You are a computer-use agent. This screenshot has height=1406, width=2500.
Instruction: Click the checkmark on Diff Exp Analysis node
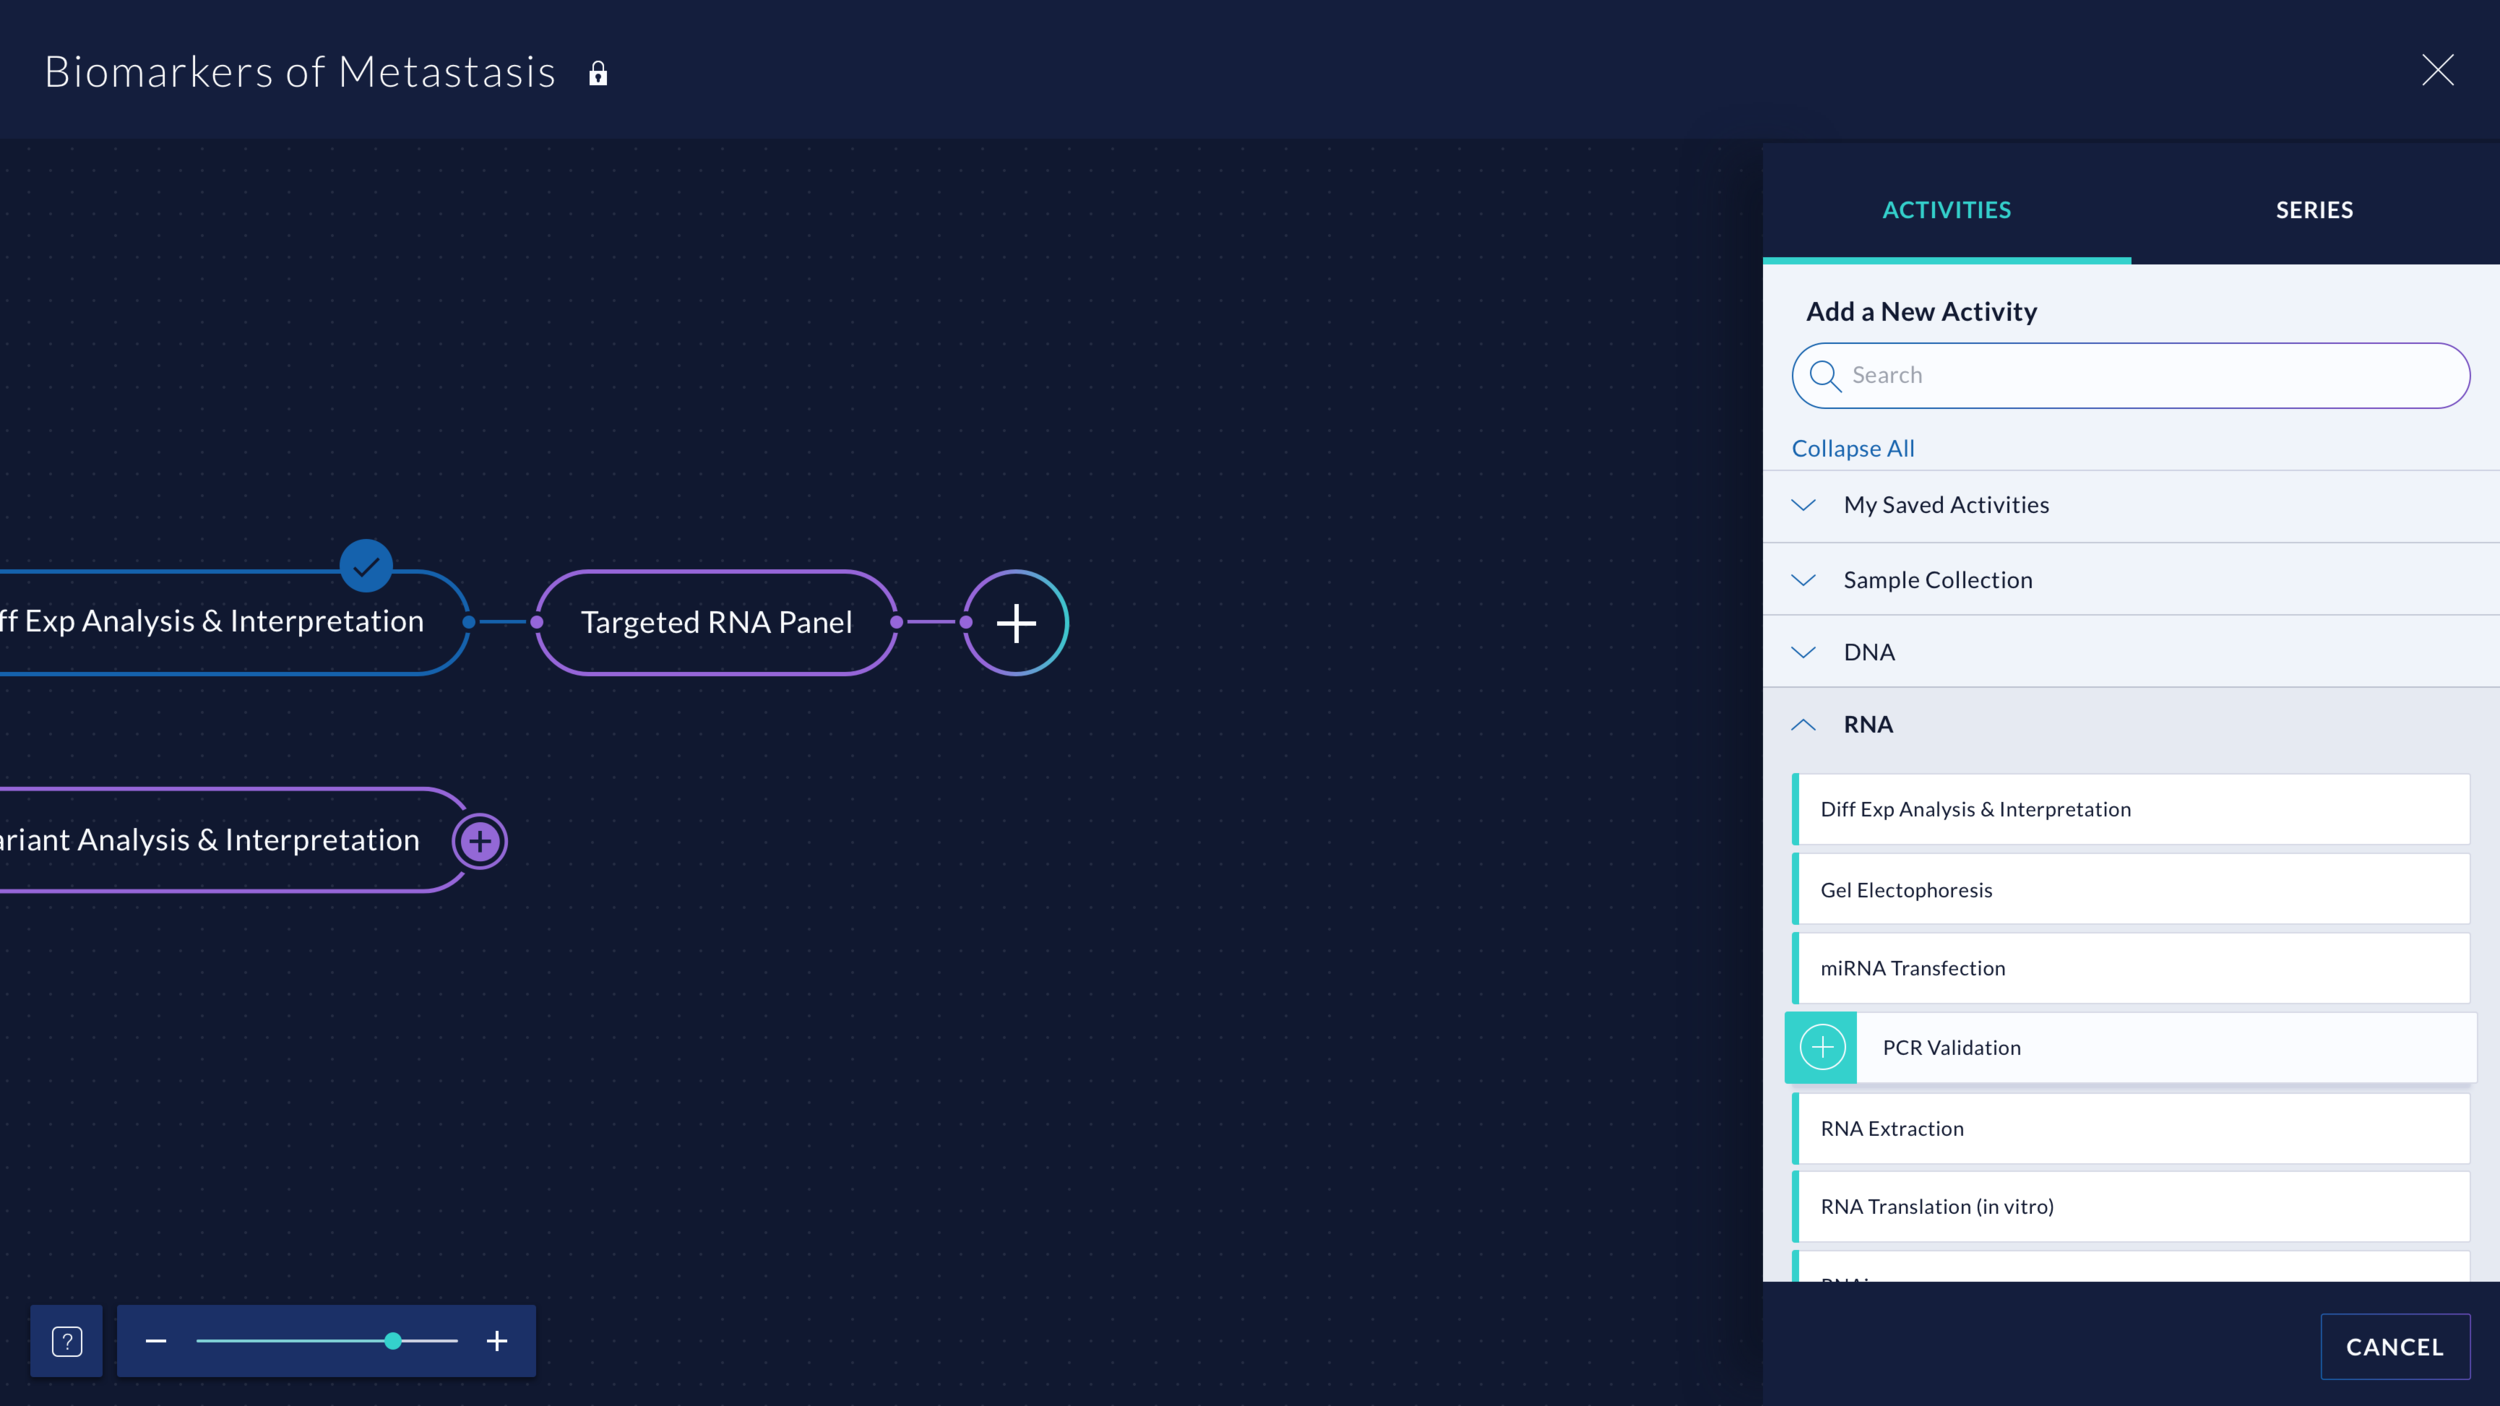click(x=366, y=566)
